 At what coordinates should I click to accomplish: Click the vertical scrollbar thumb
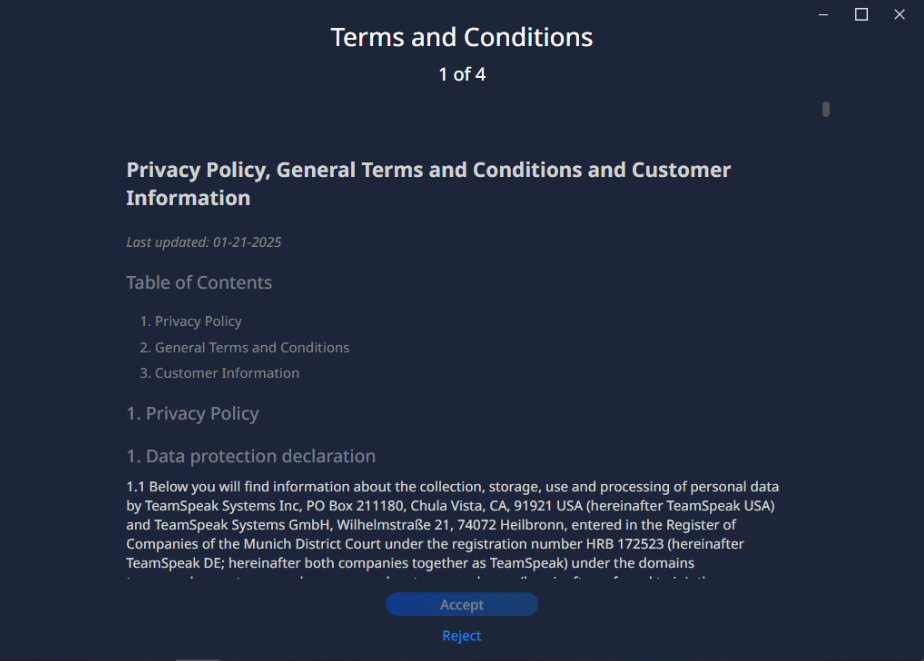click(826, 109)
